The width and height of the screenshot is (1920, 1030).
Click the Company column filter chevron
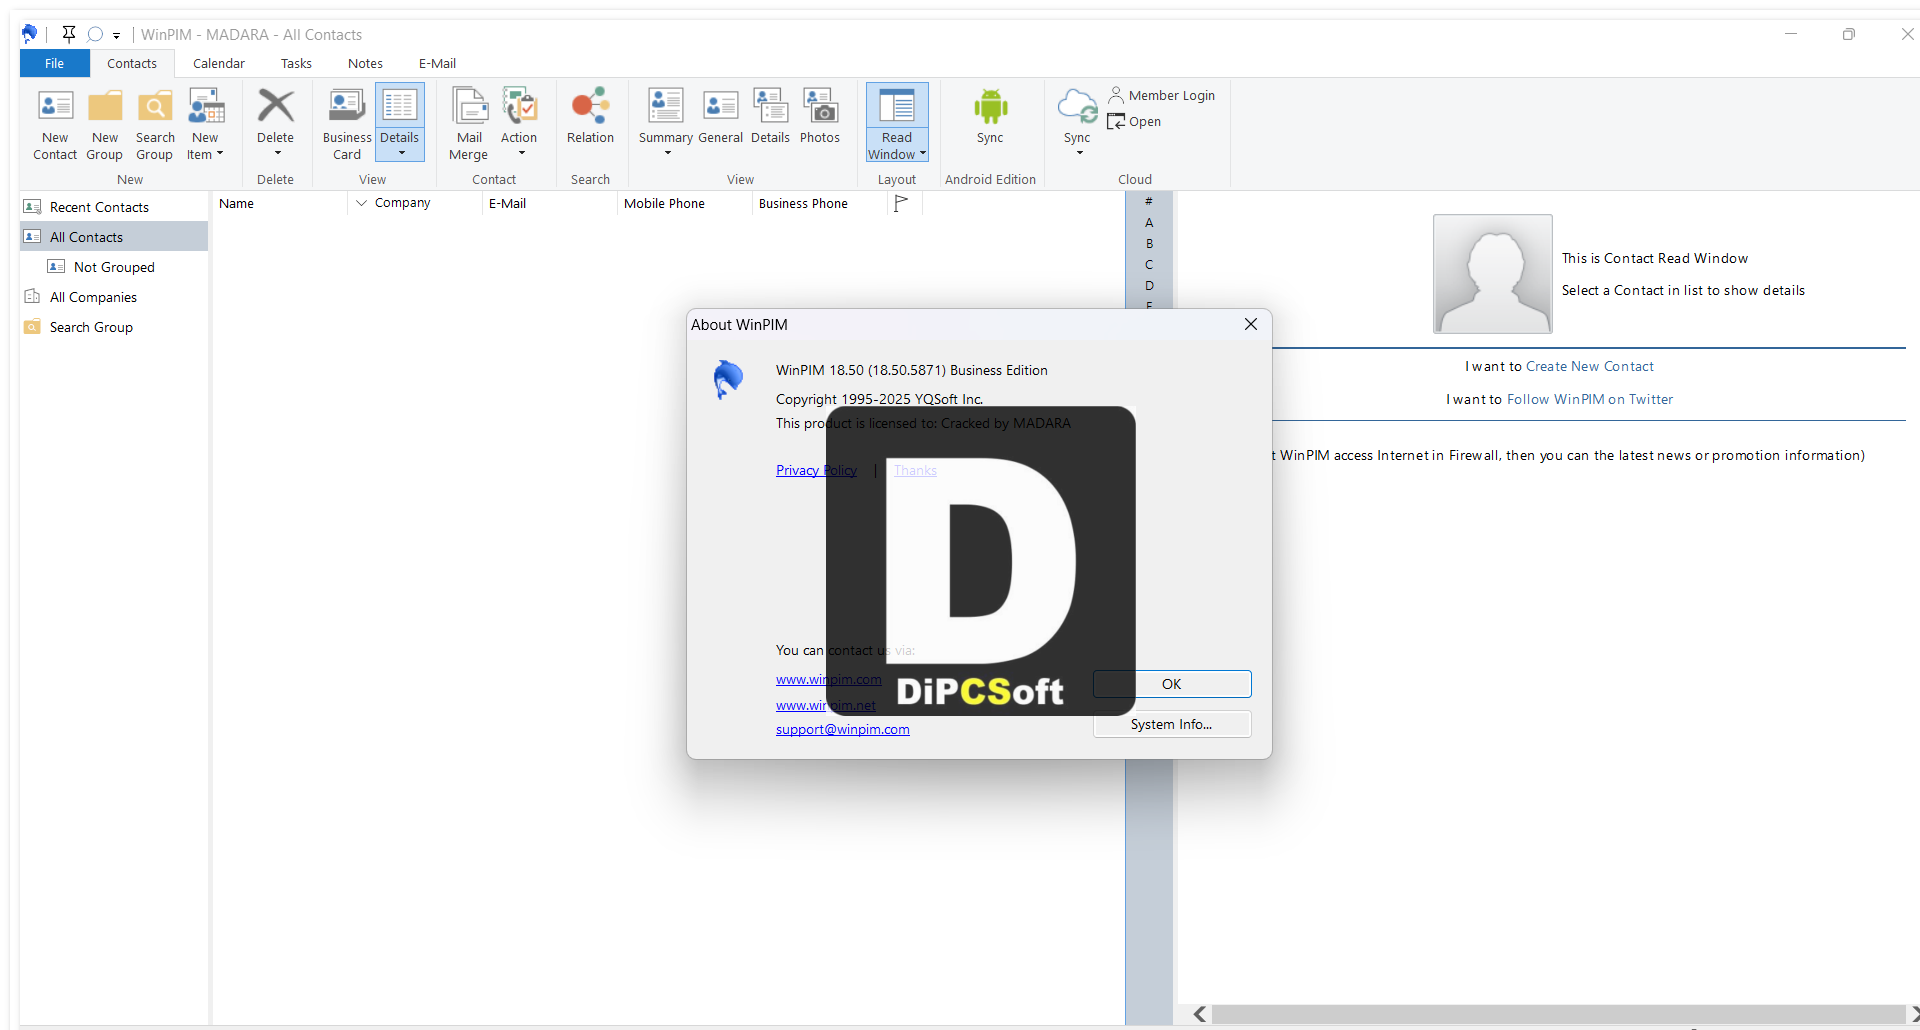click(361, 203)
